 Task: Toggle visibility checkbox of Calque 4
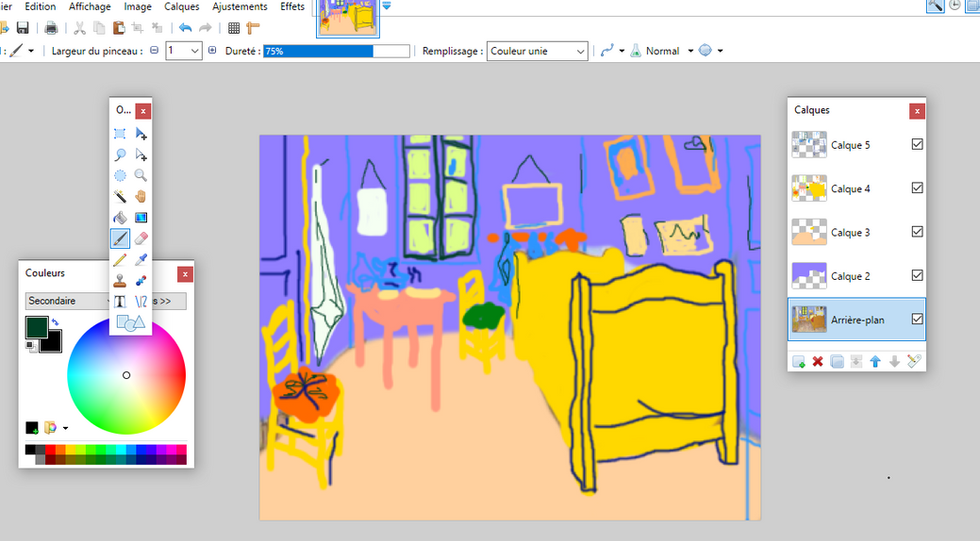point(917,188)
